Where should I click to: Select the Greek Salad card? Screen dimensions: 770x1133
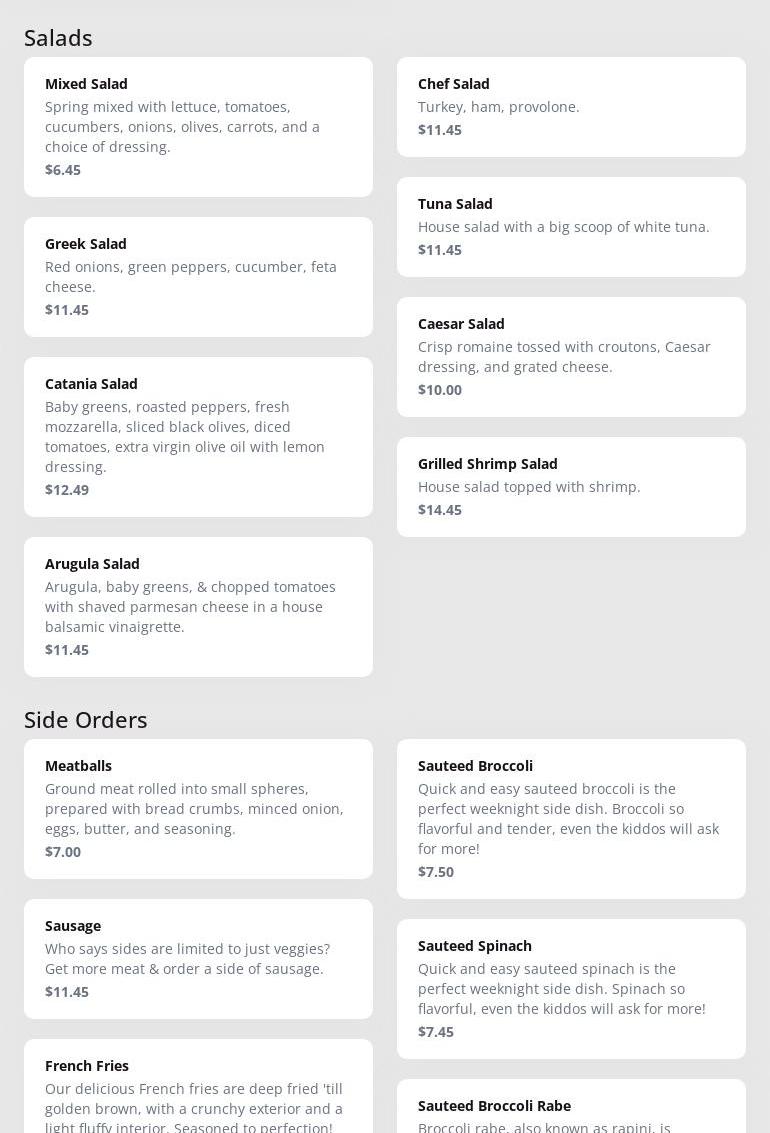pos(198,276)
